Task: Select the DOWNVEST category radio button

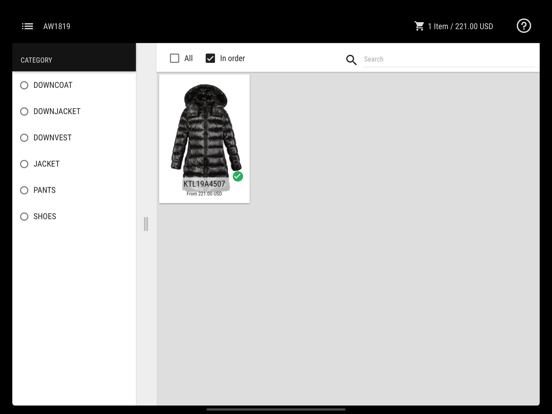Action: 24,138
